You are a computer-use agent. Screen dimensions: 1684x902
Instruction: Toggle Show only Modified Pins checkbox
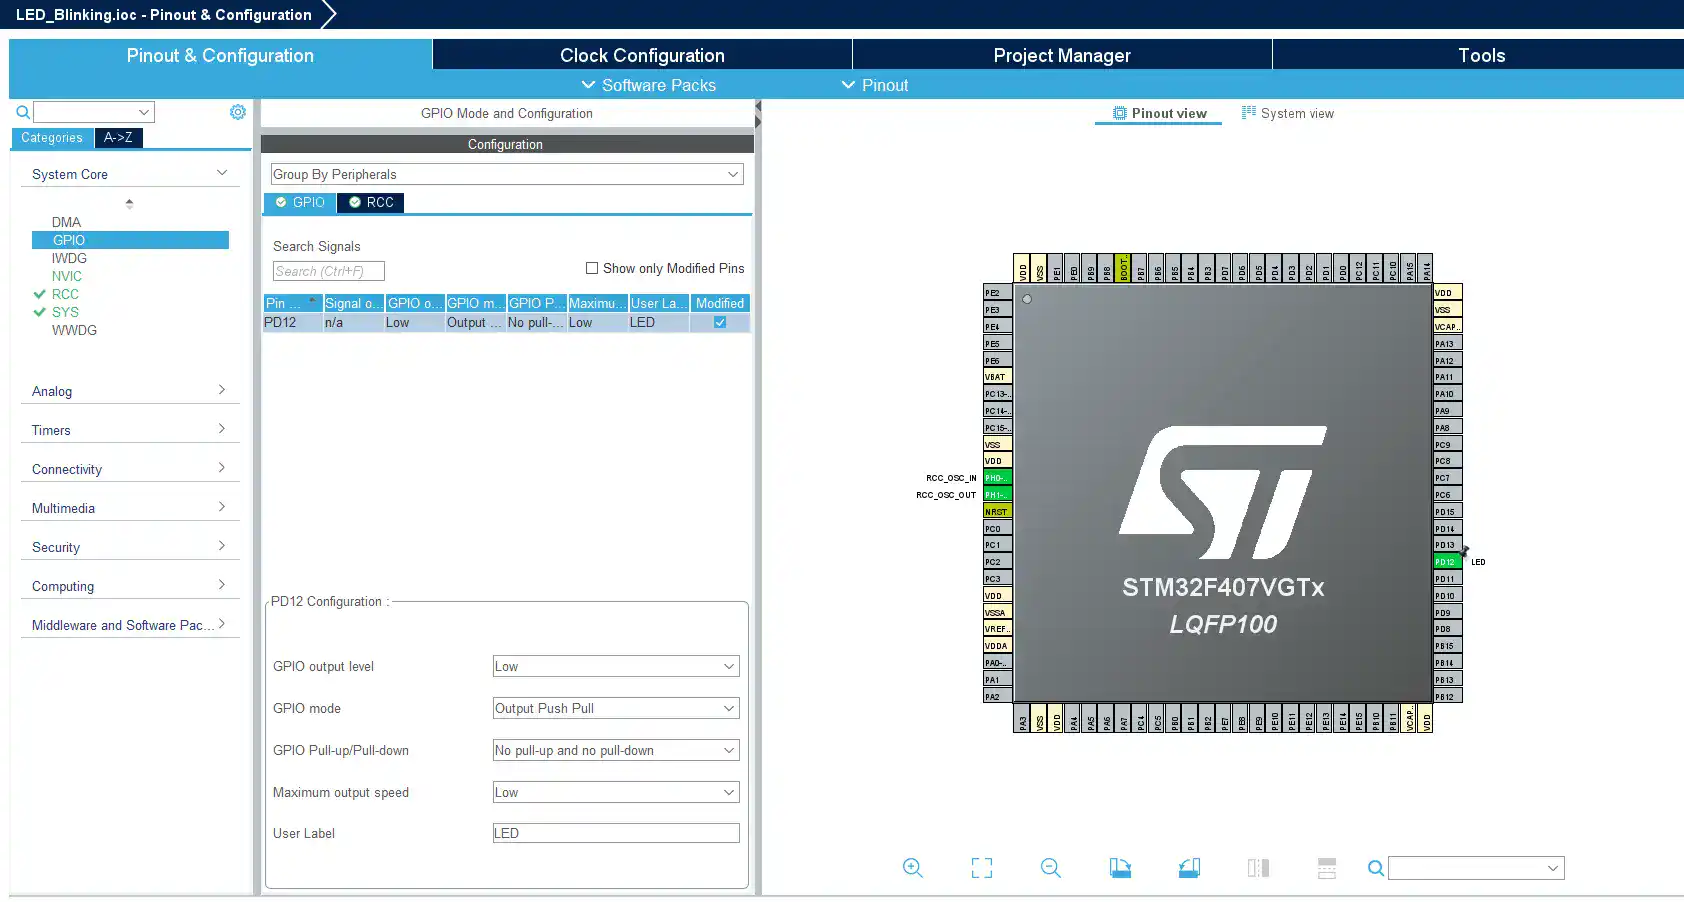(592, 268)
